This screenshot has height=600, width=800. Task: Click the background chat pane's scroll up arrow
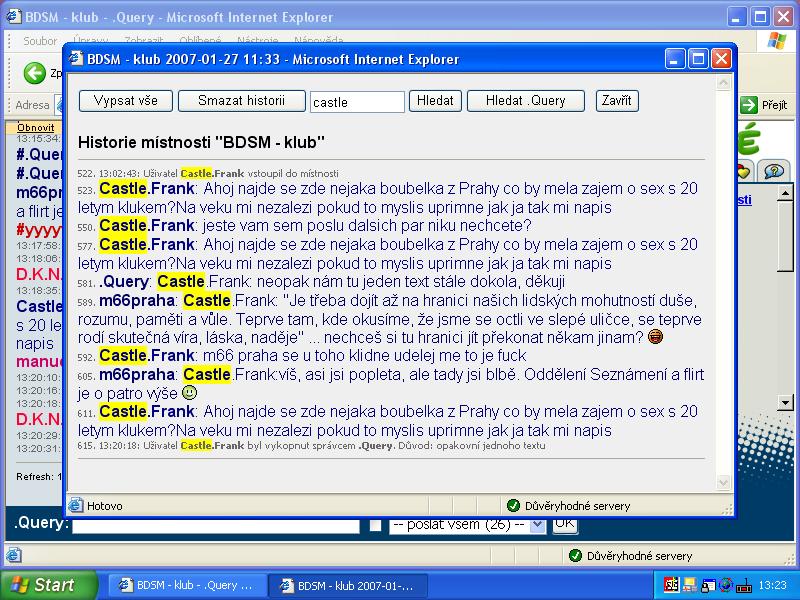pos(785,193)
